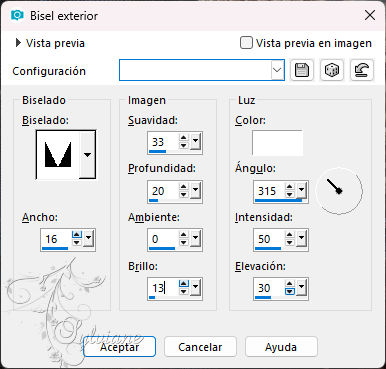Click the Bisel exterior app icon in title bar
386x369 pixels.
pos(17,15)
